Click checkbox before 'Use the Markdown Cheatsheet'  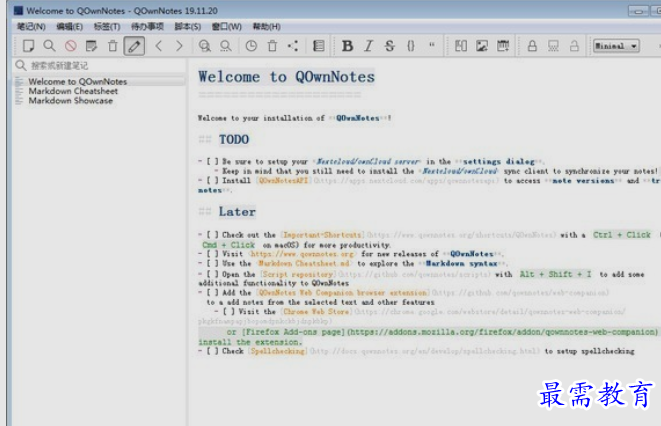click(x=212, y=264)
